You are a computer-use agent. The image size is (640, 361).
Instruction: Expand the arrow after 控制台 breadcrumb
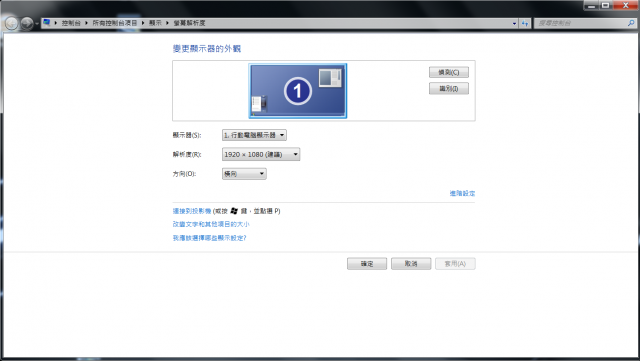(87, 23)
